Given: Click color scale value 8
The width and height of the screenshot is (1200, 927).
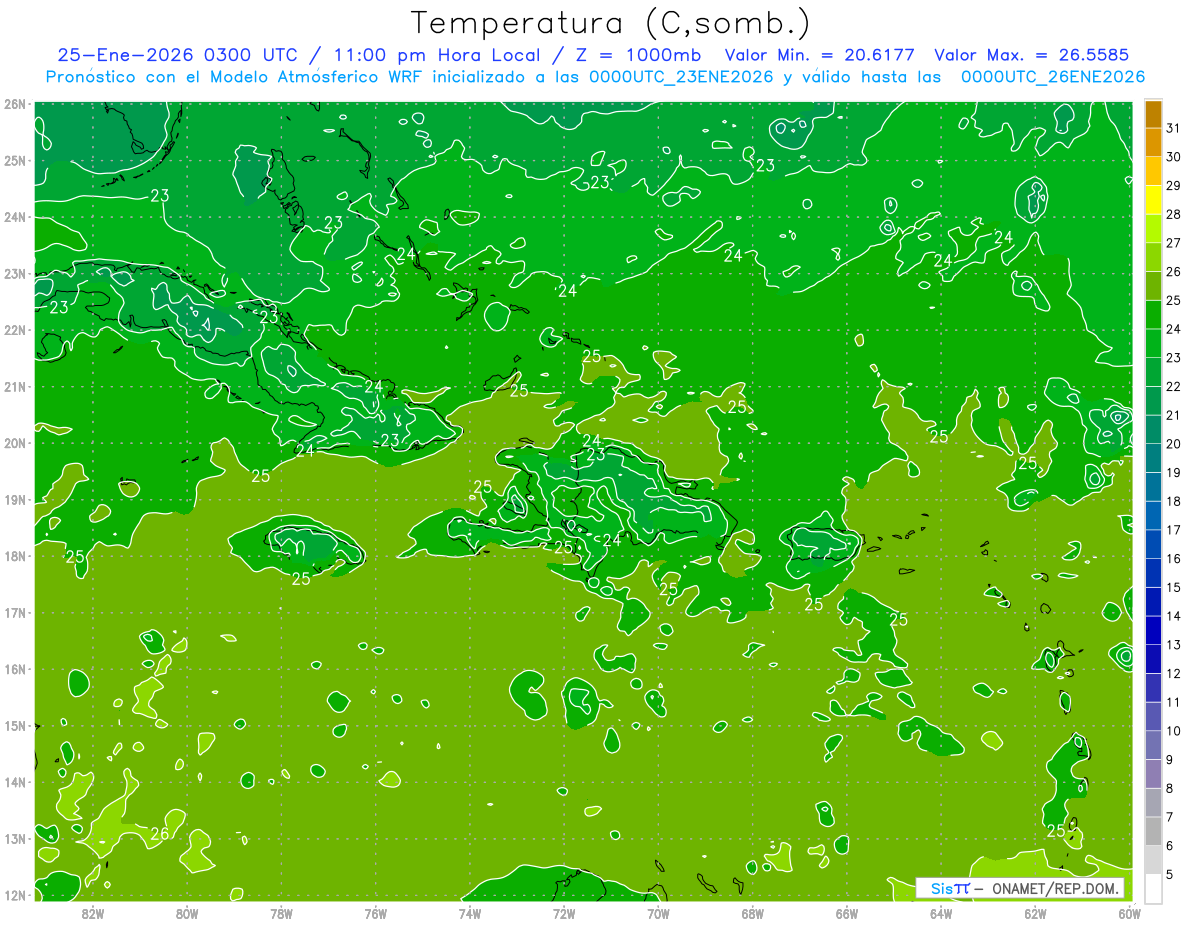Looking at the screenshot, I should (x=1169, y=788).
